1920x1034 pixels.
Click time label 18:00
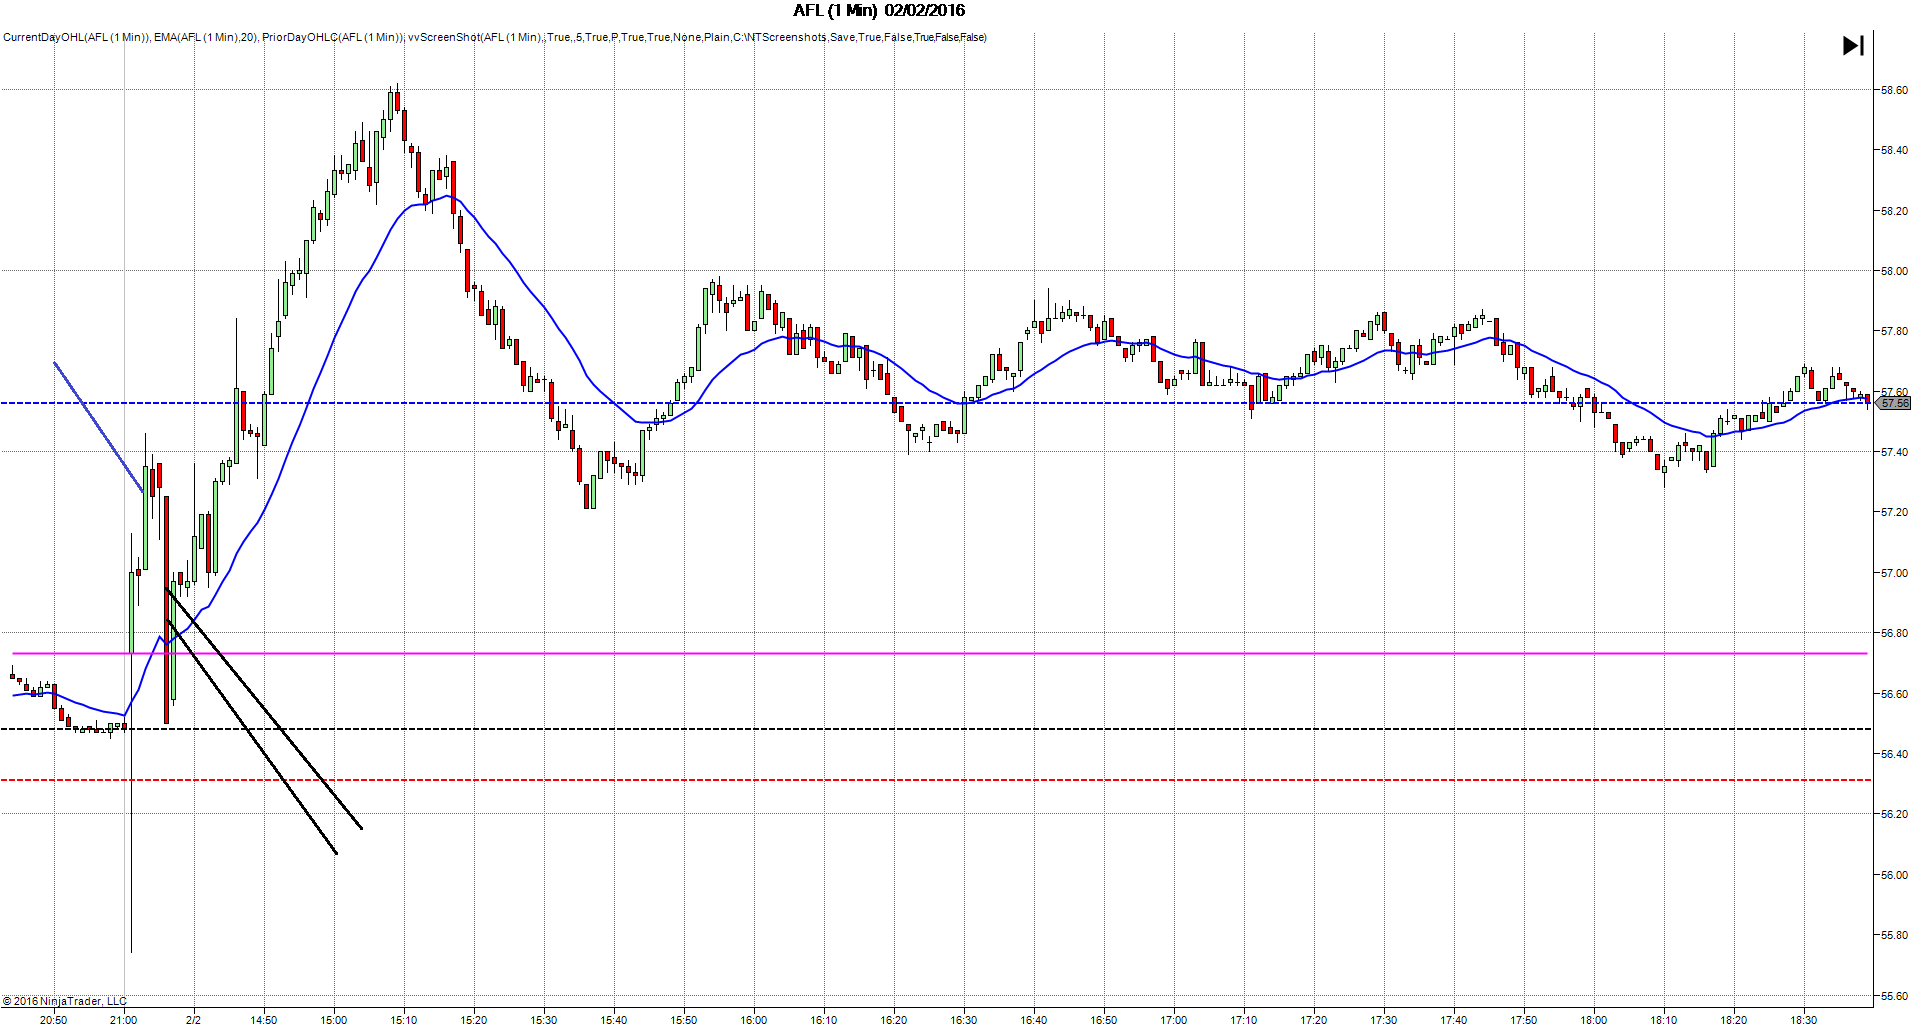(x=1594, y=1020)
